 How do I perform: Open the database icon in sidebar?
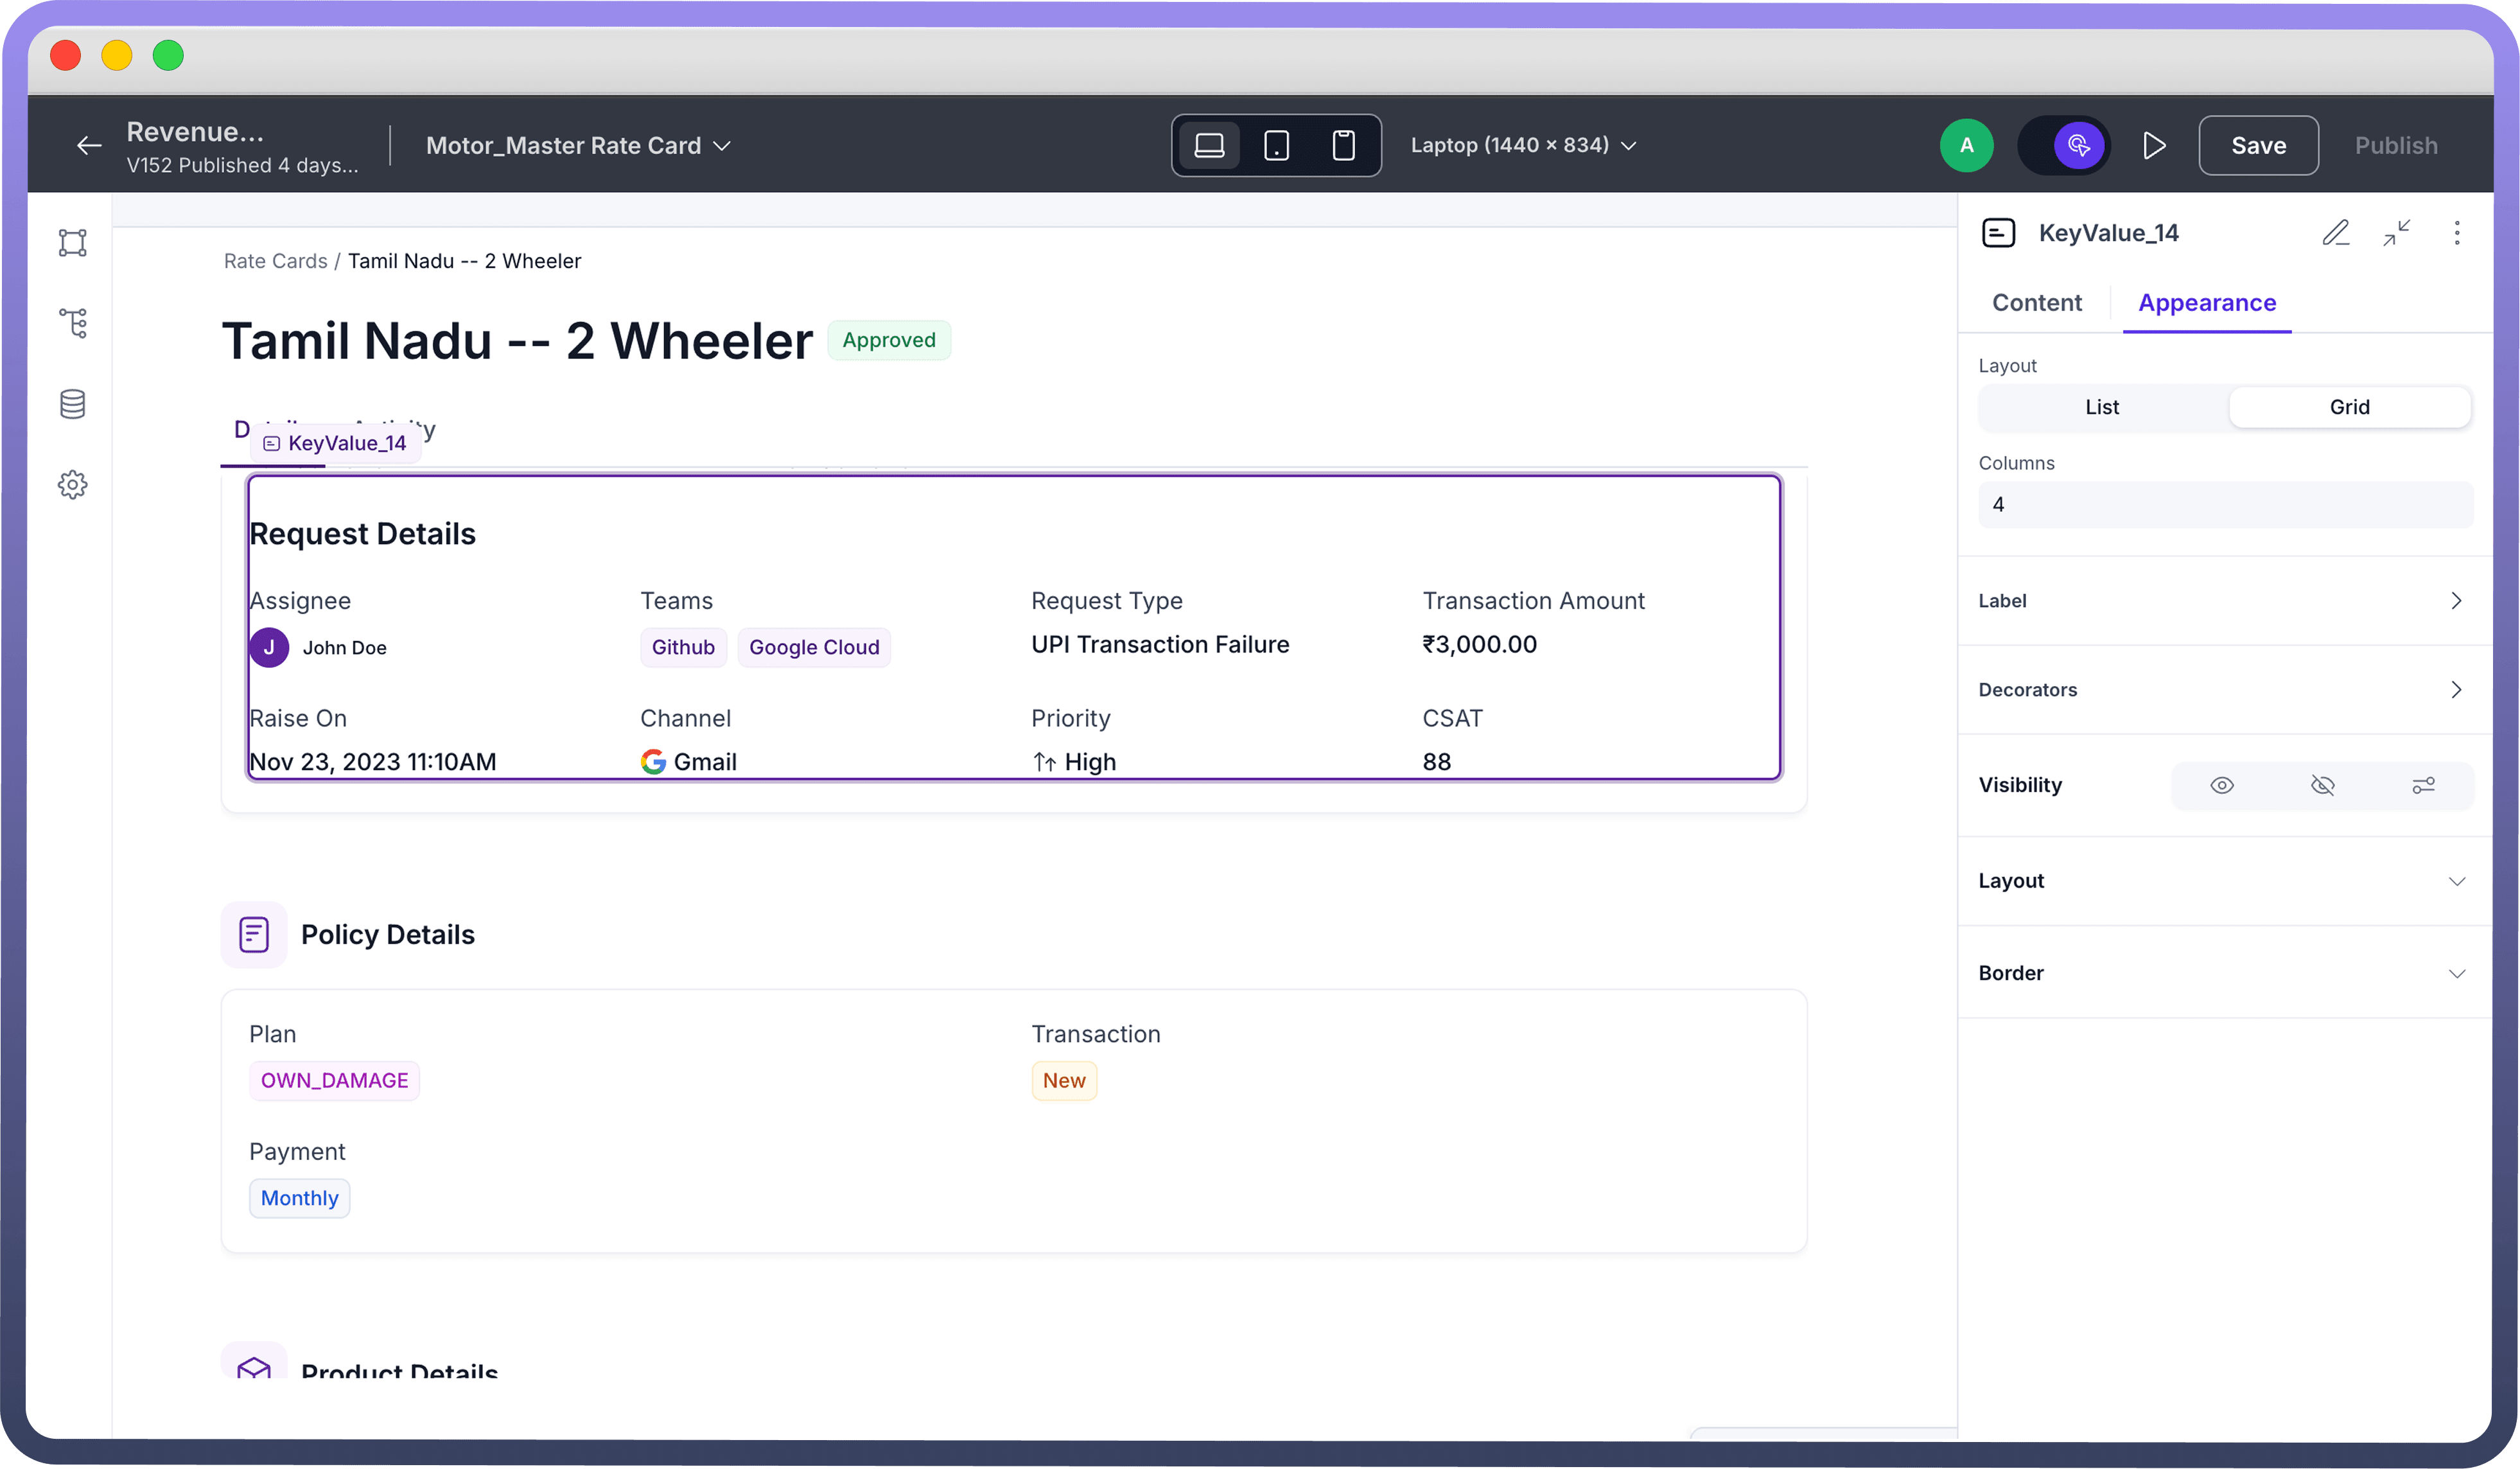(73, 404)
